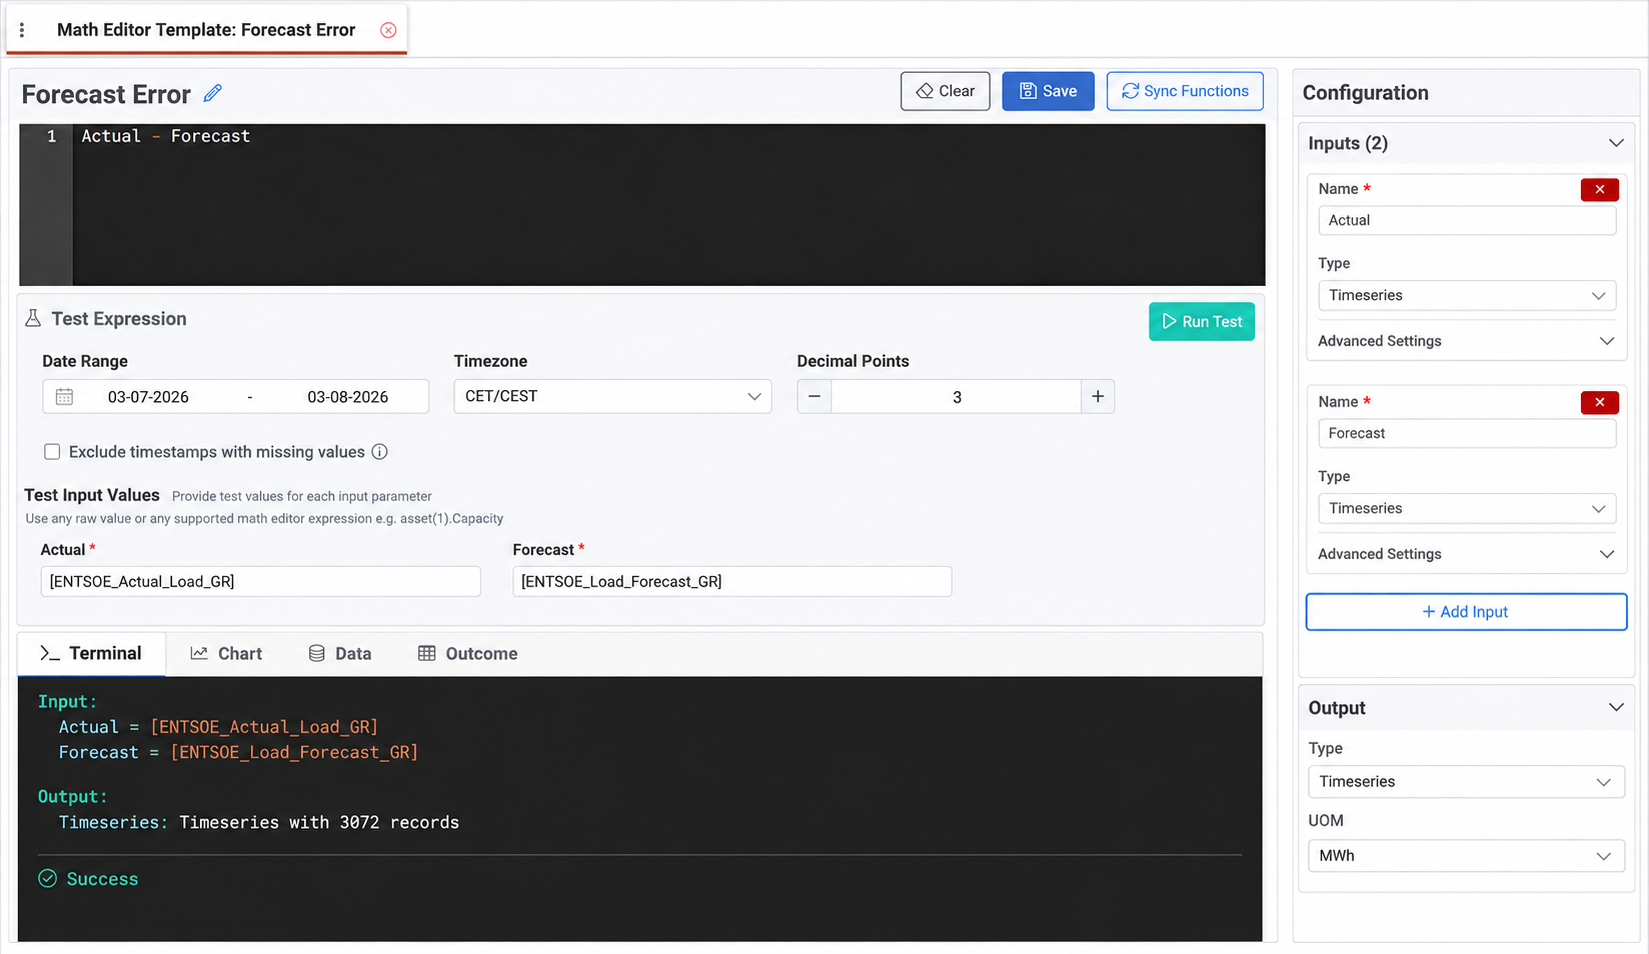This screenshot has height=954, width=1649.
Task: Edit the end date 03-08-2026
Action: coord(347,397)
